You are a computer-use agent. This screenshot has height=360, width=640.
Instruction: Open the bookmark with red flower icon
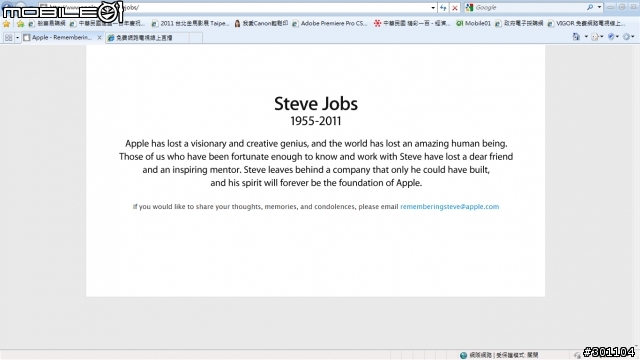click(x=412, y=24)
